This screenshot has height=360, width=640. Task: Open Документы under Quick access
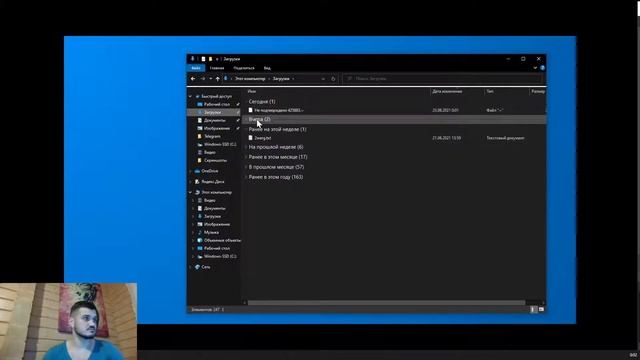point(214,120)
